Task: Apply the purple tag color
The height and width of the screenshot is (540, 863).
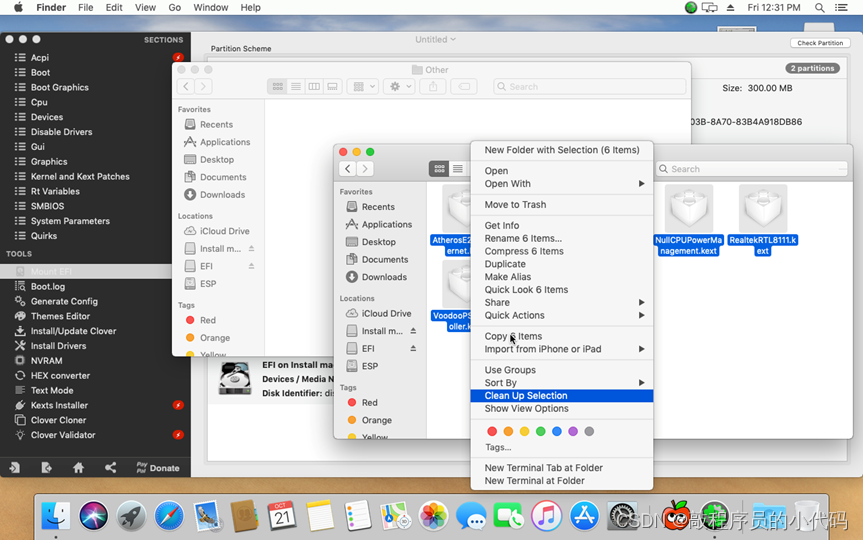Action: [x=573, y=431]
